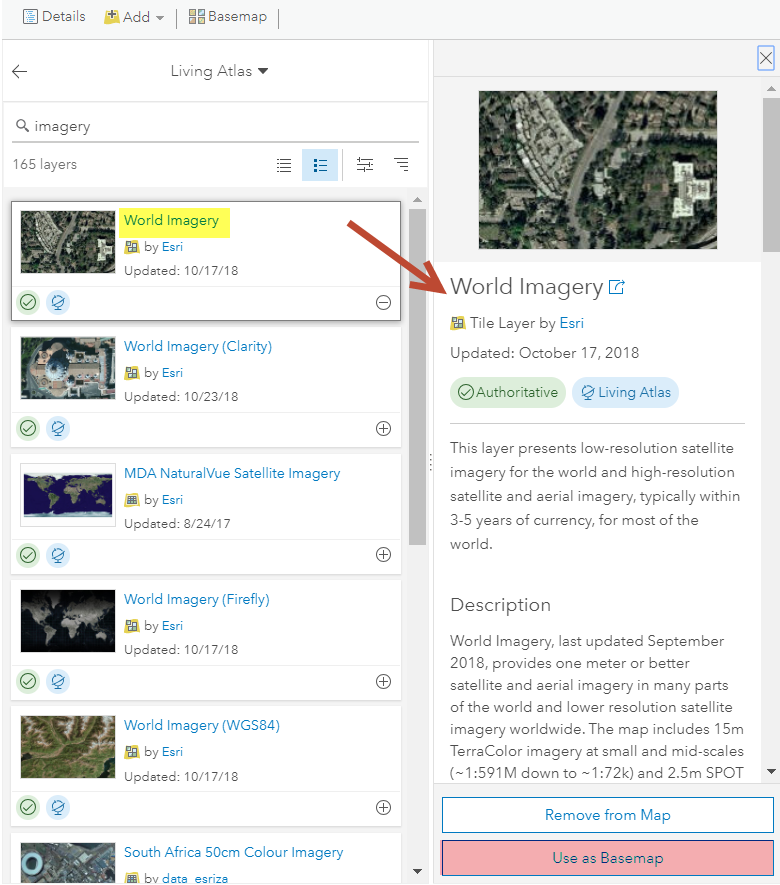This screenshot has height=885, width=780.
Task: Open World Imagery item page external link icon
Action: [617, 287]
